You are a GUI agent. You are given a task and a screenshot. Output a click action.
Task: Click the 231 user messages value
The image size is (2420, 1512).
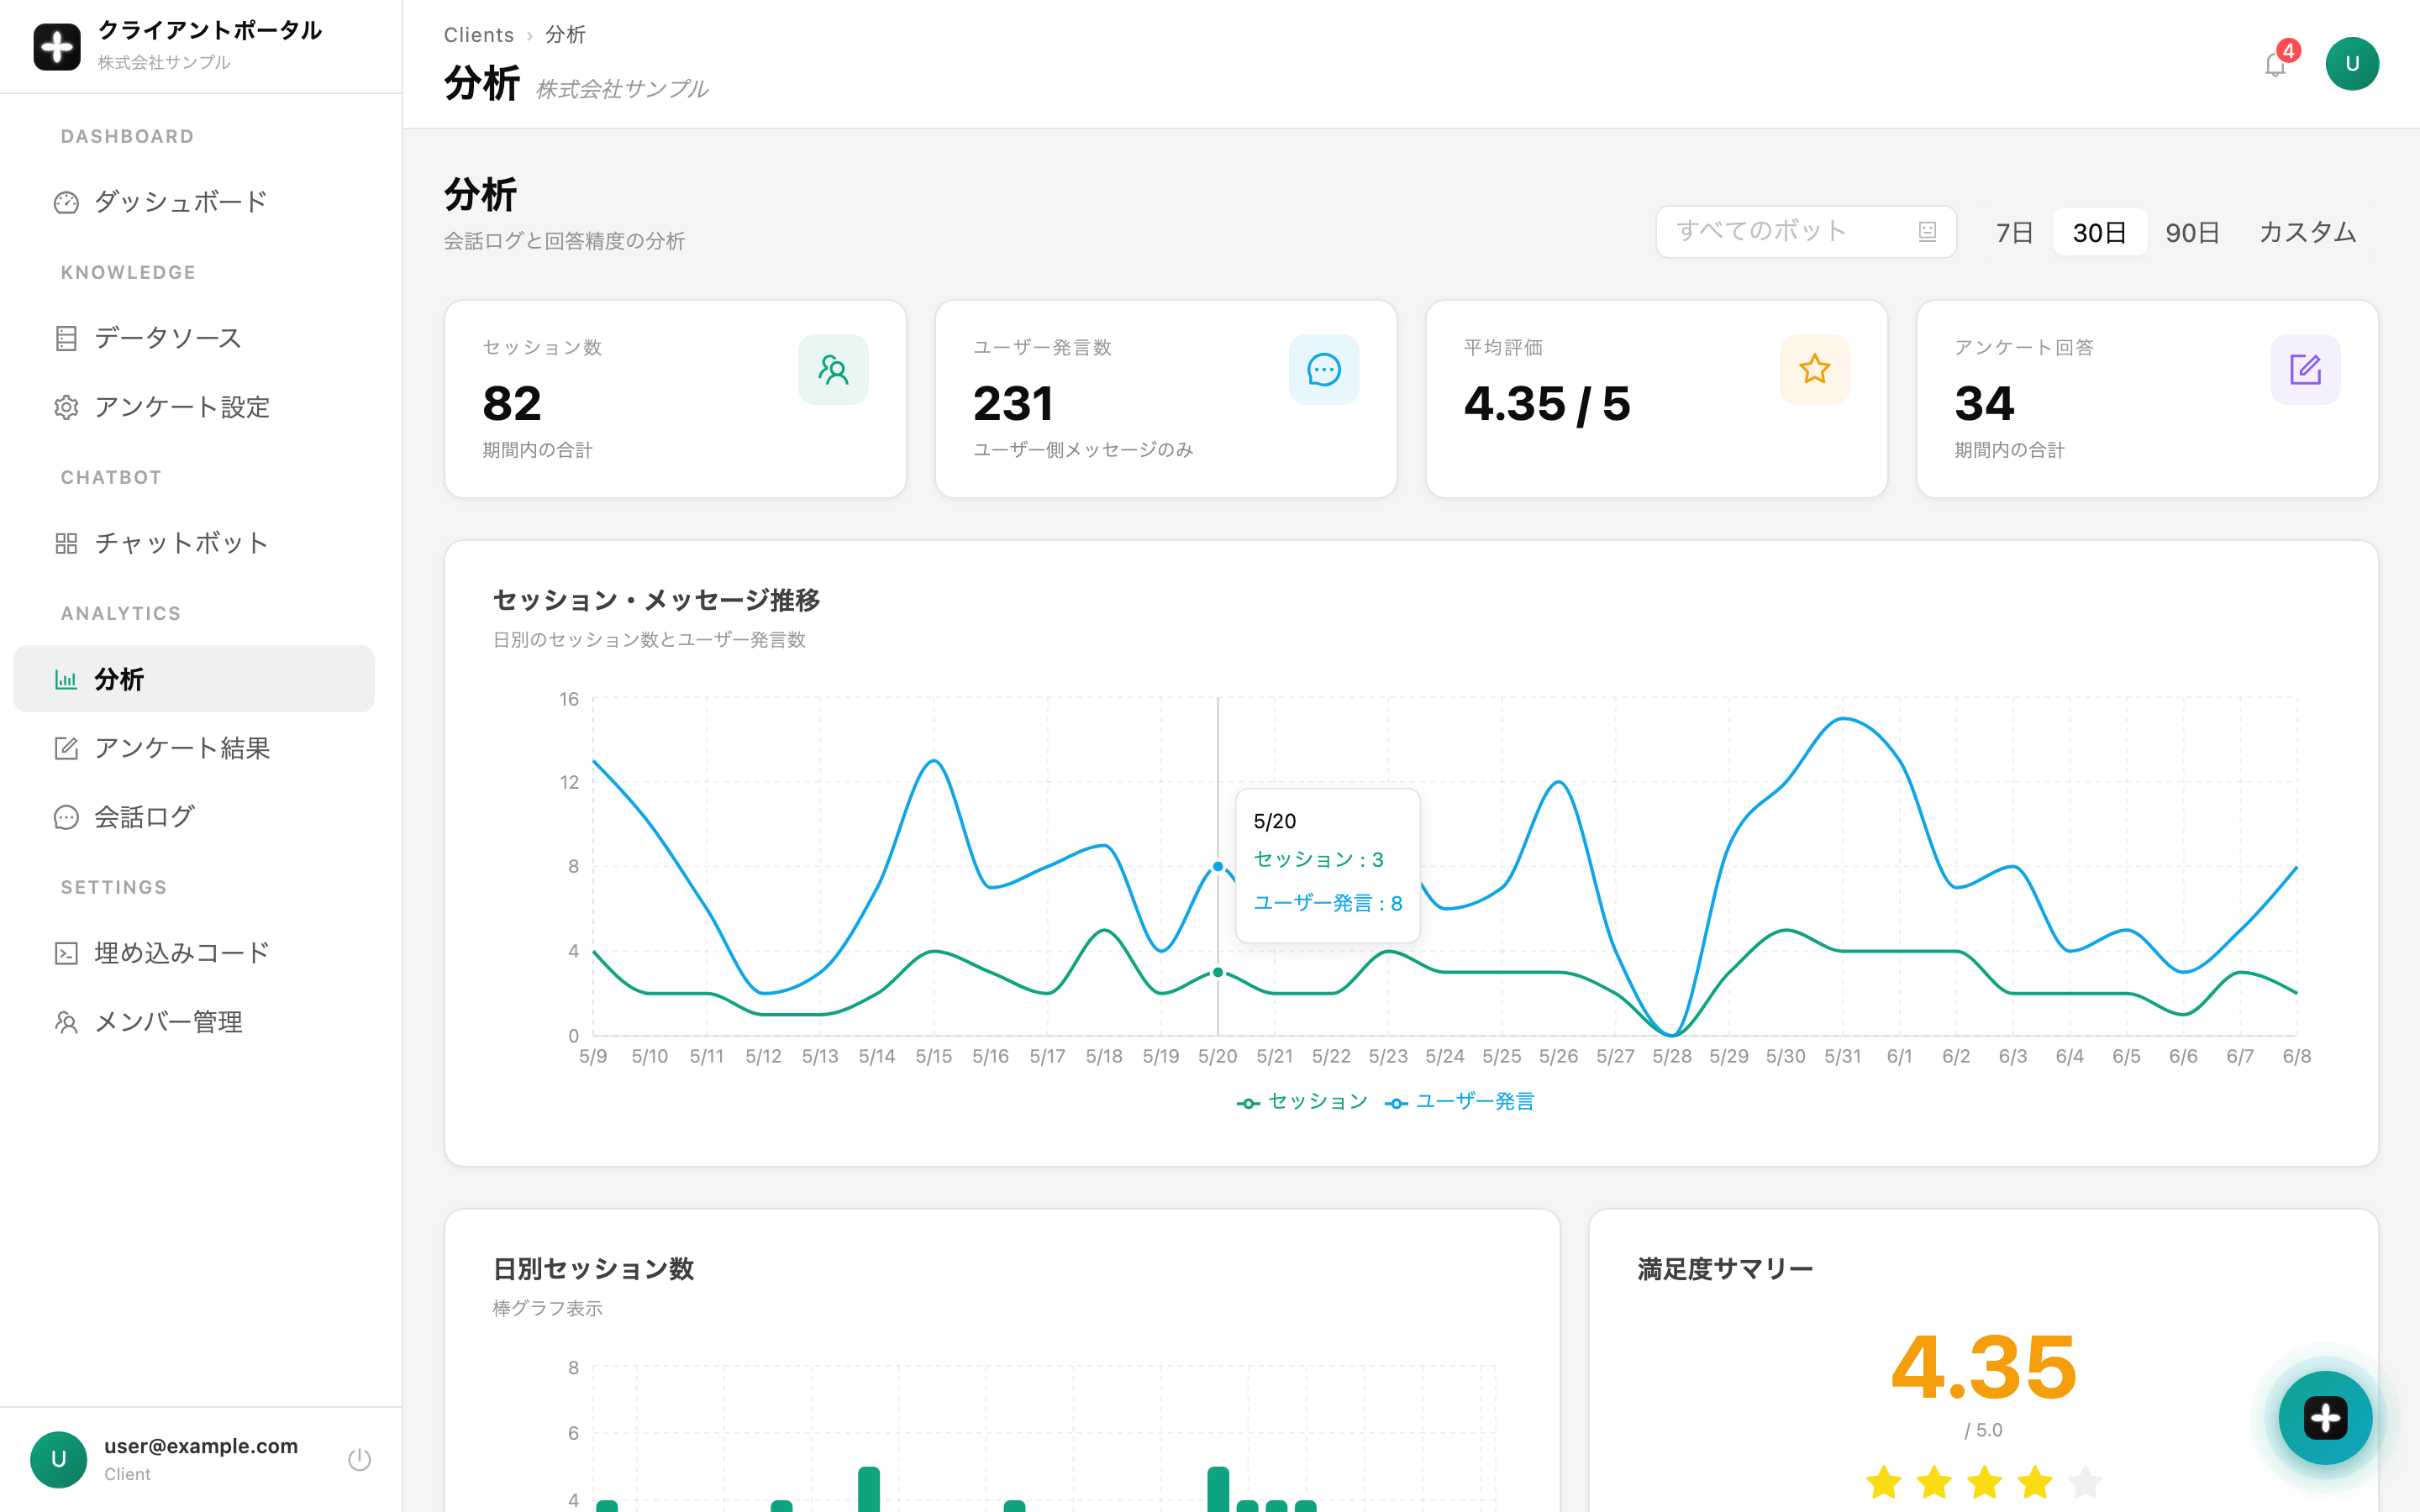[1013, 404]
